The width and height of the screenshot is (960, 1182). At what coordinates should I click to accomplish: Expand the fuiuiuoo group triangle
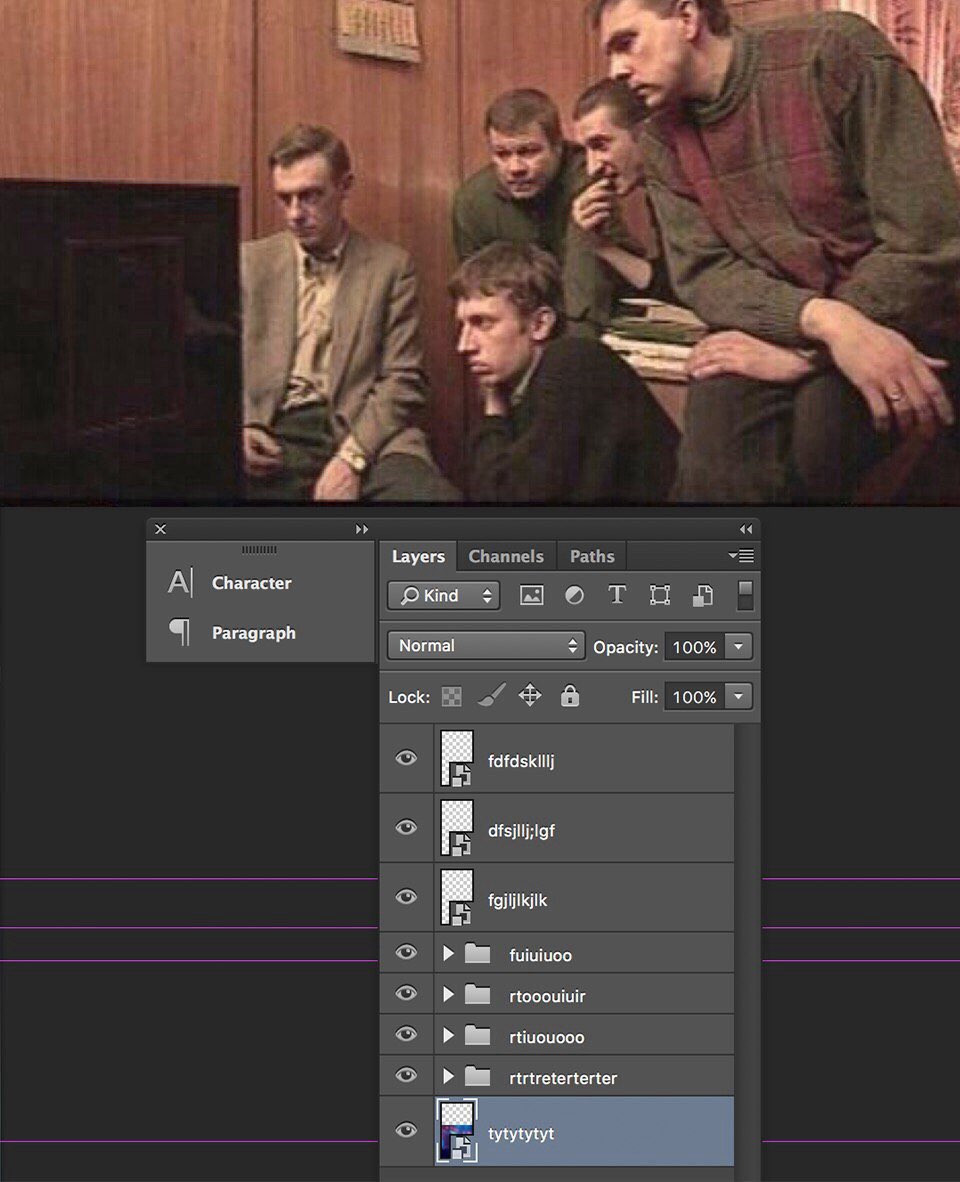[x=448, y=954]
